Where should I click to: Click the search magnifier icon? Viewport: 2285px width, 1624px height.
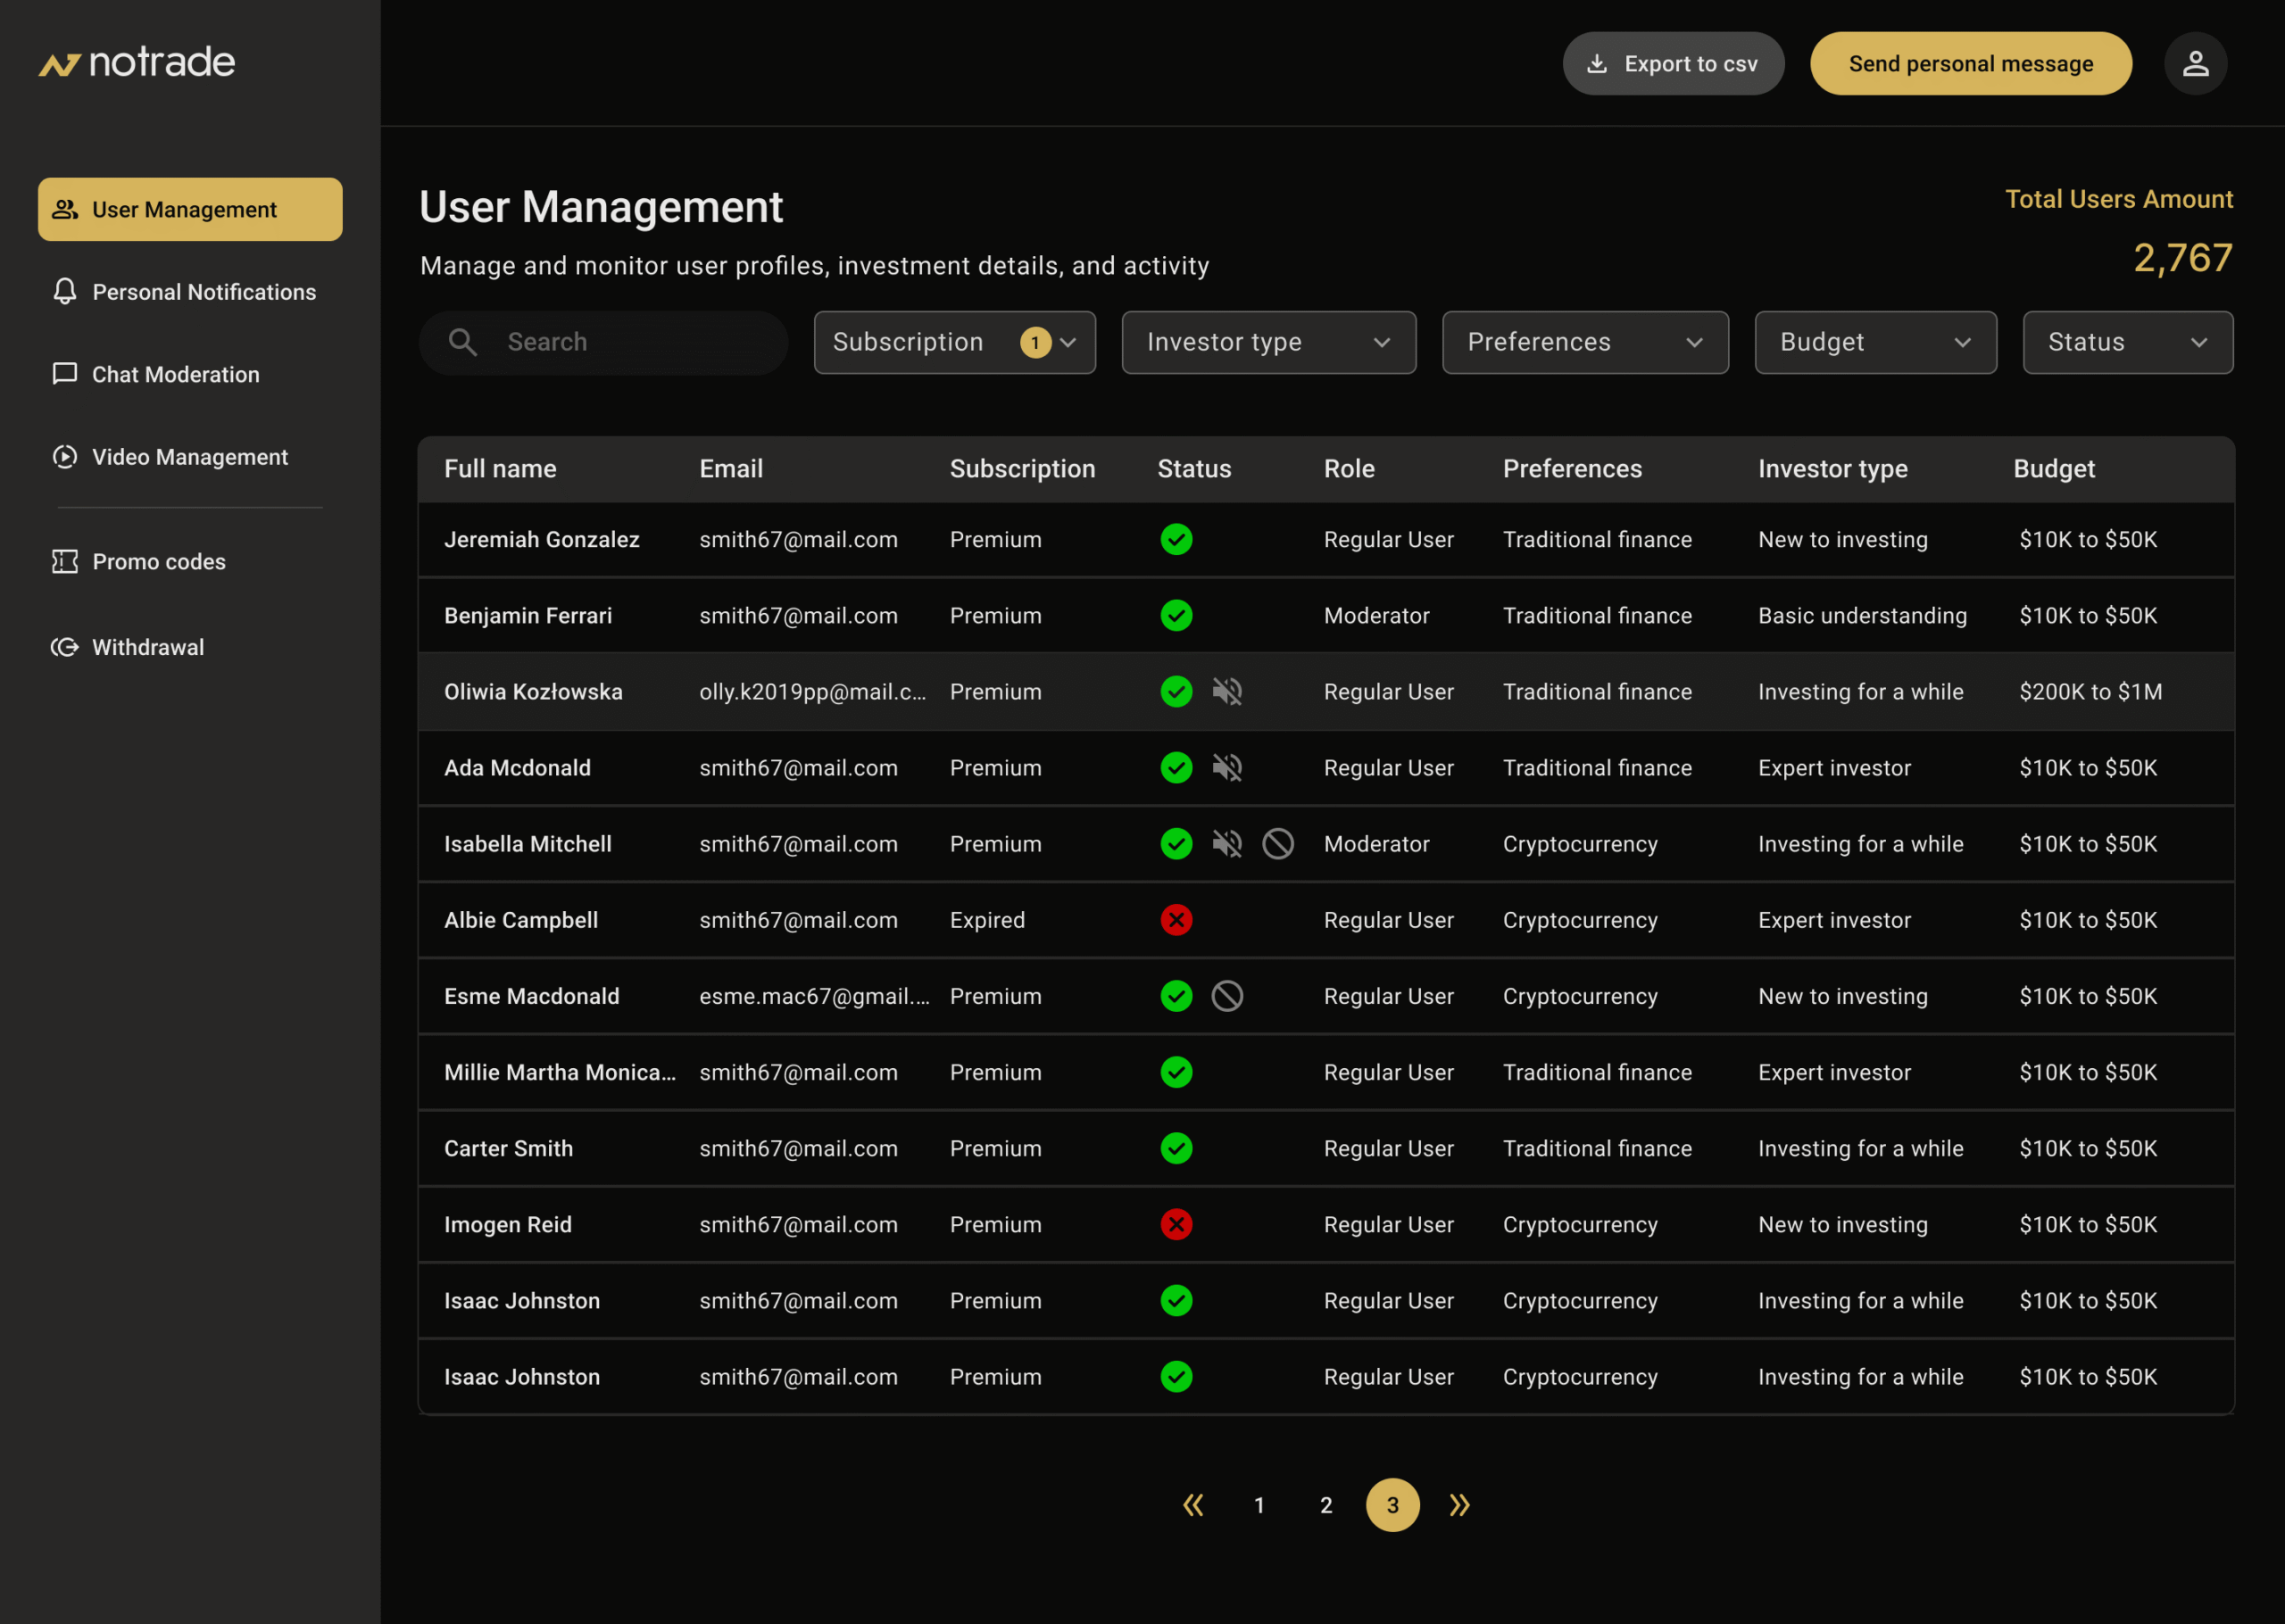pyautogui.click(x=462, y=342)
